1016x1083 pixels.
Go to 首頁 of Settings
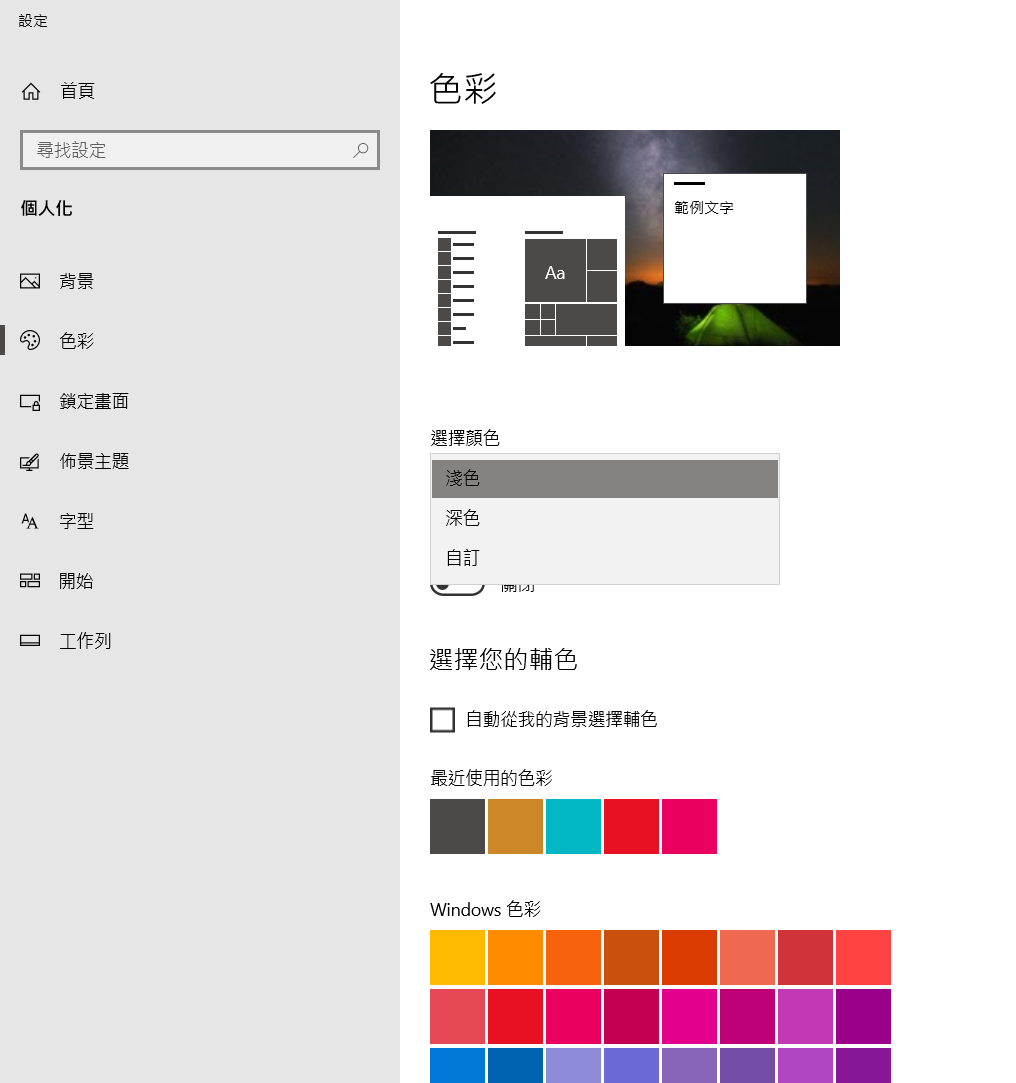tap(200, 91)
